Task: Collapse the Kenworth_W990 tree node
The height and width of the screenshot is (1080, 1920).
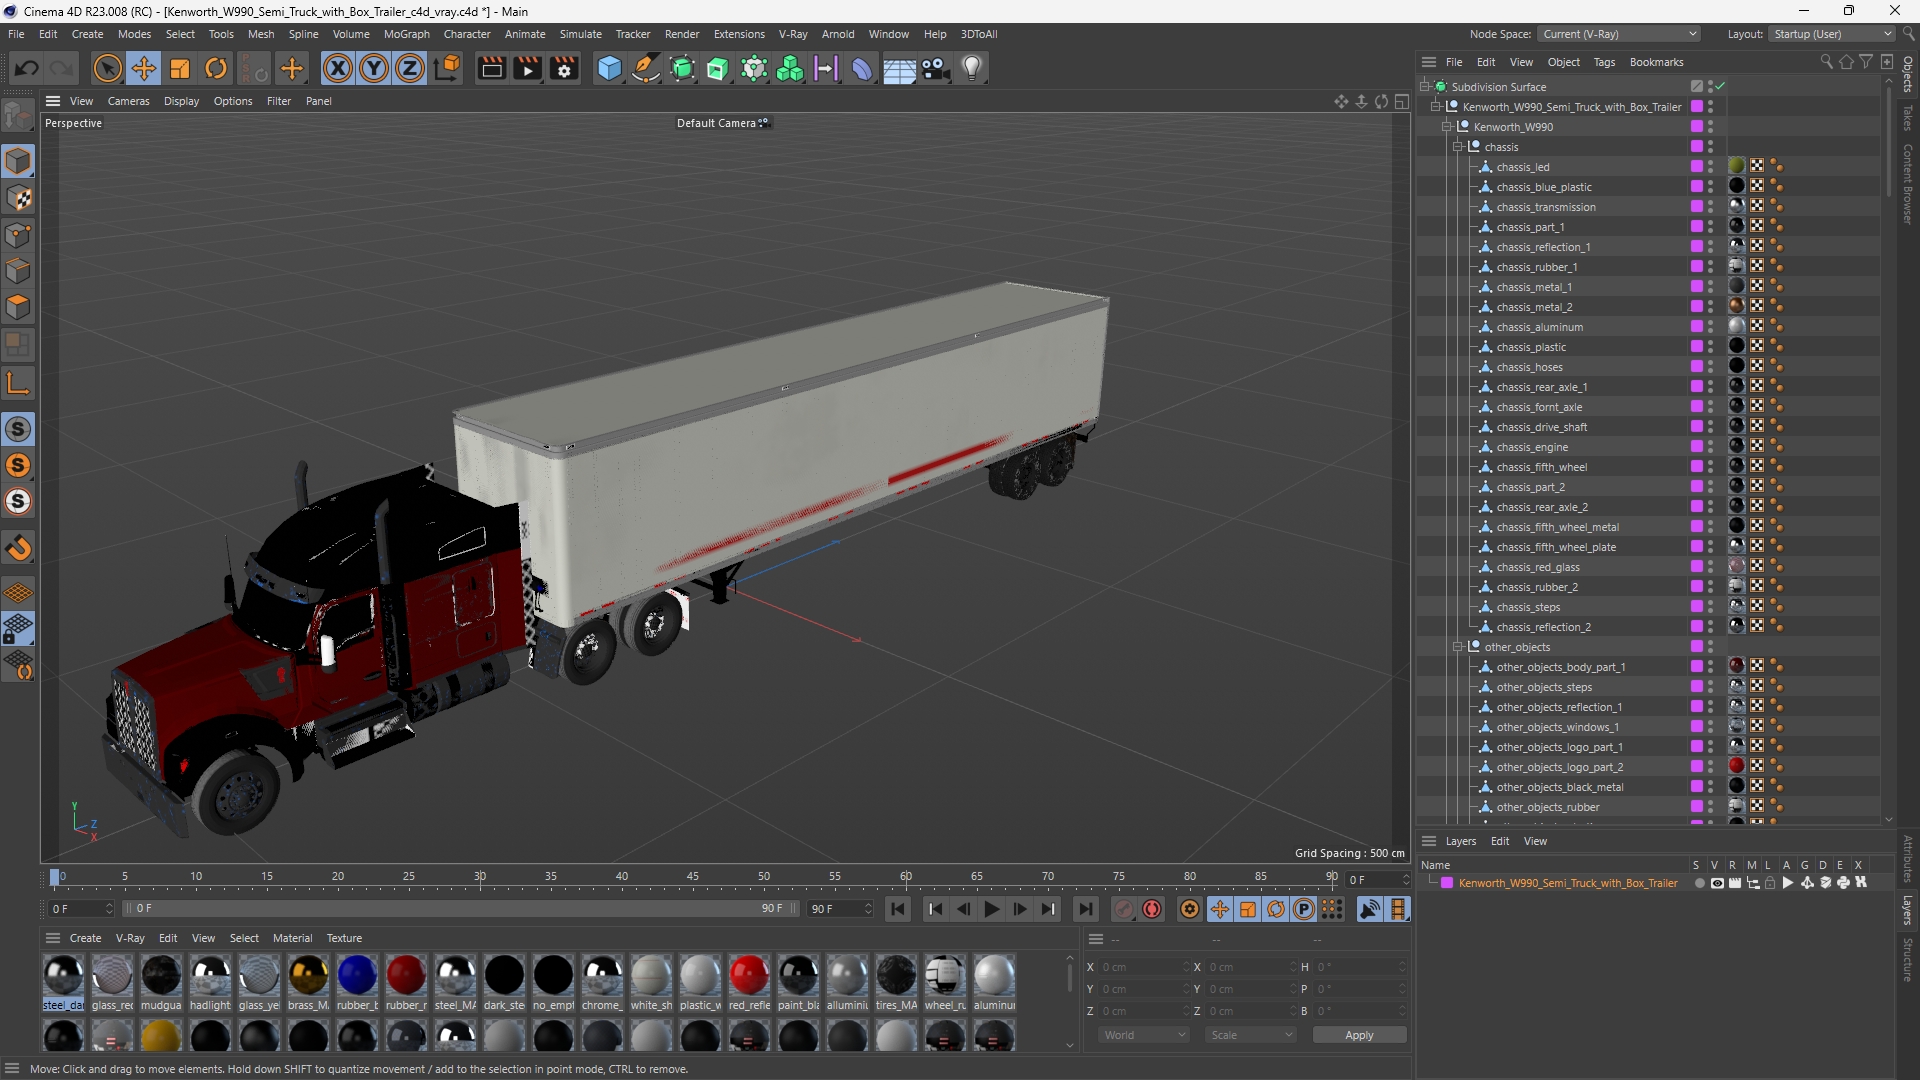Action: [1446, 127]
